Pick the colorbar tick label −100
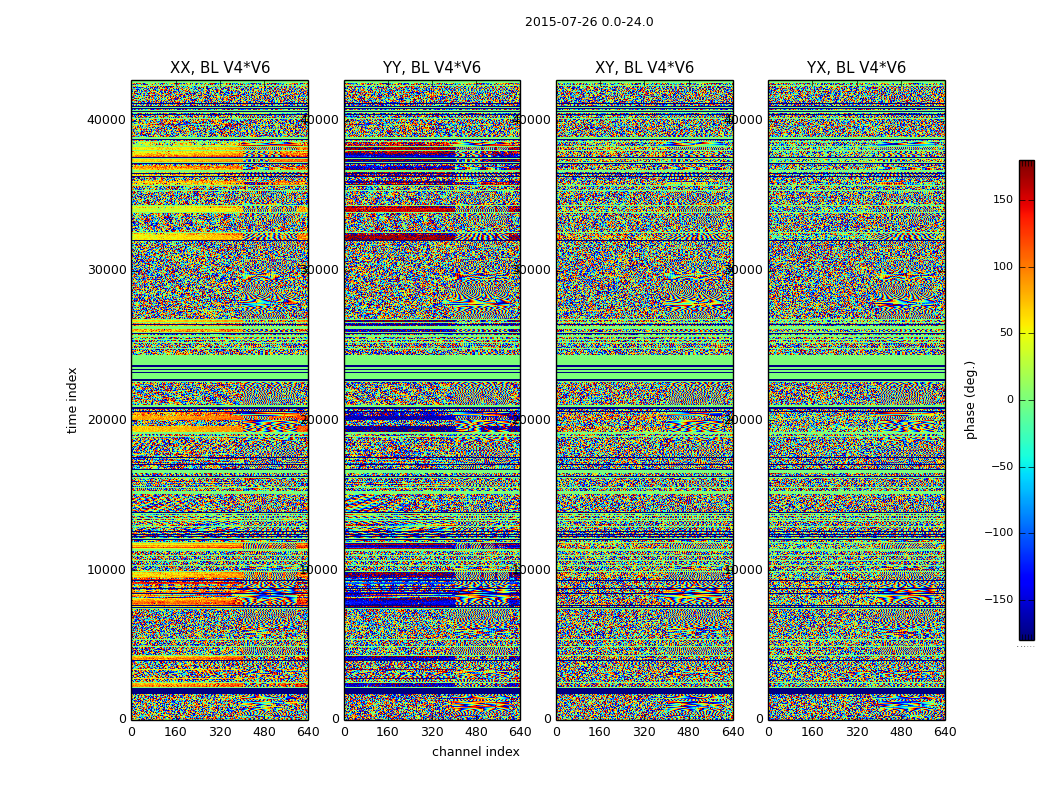 click(x=998, y=533)
